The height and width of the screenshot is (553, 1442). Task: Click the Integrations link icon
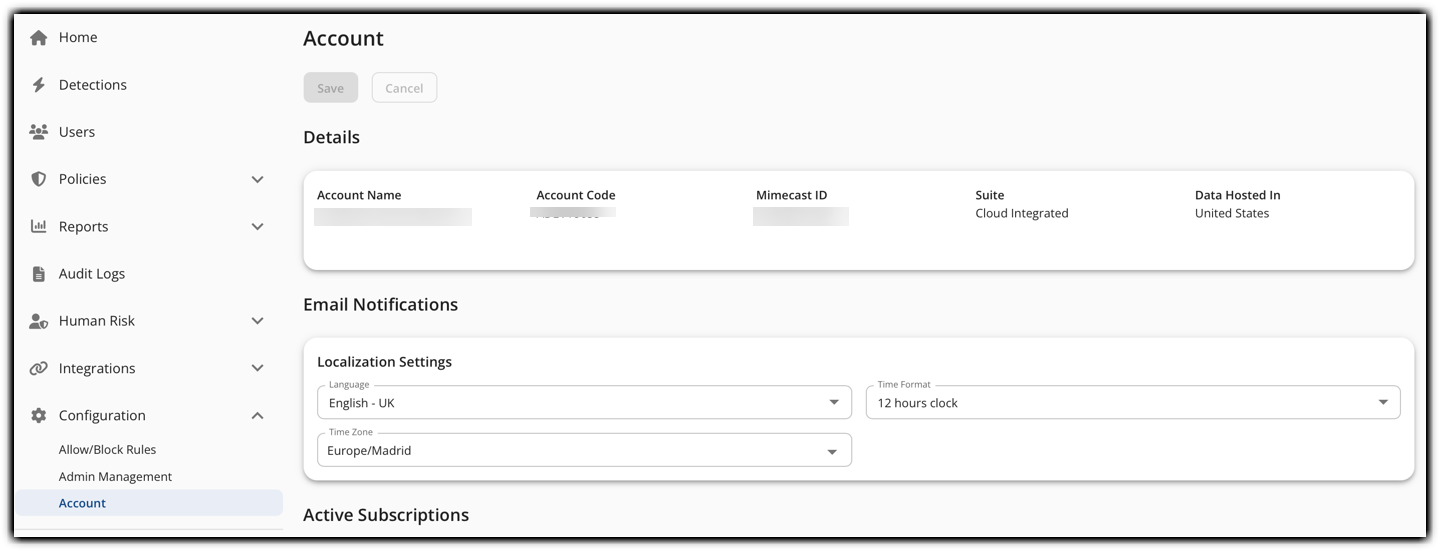tap(39, 368)
